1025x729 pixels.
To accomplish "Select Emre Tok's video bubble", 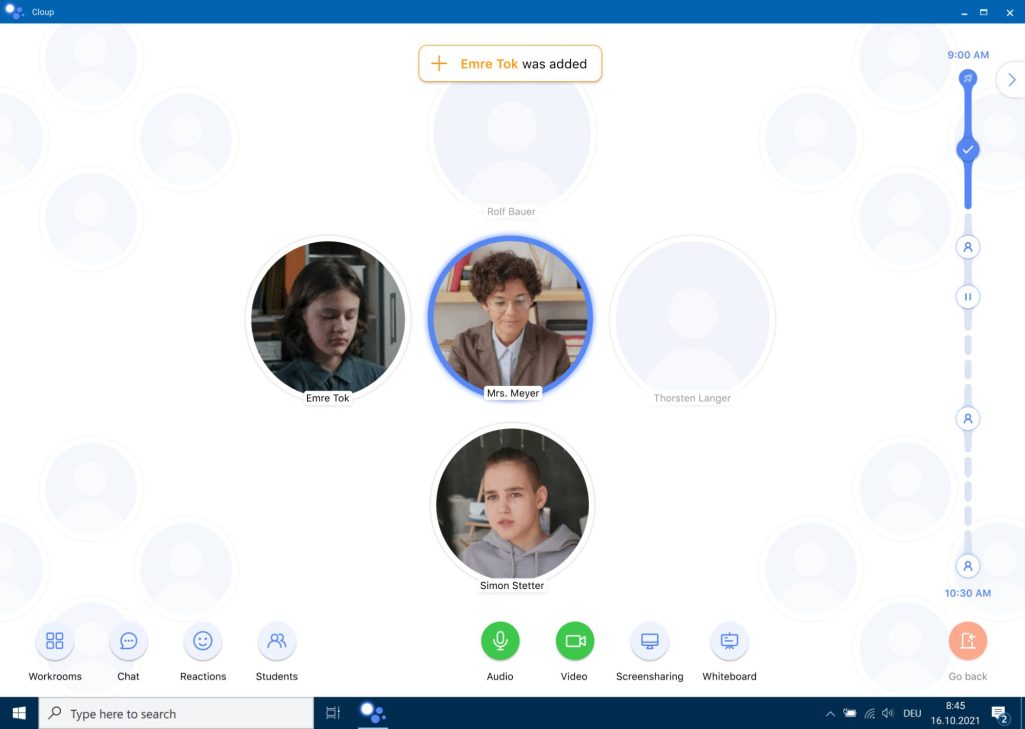I will [x=328, y=318].
